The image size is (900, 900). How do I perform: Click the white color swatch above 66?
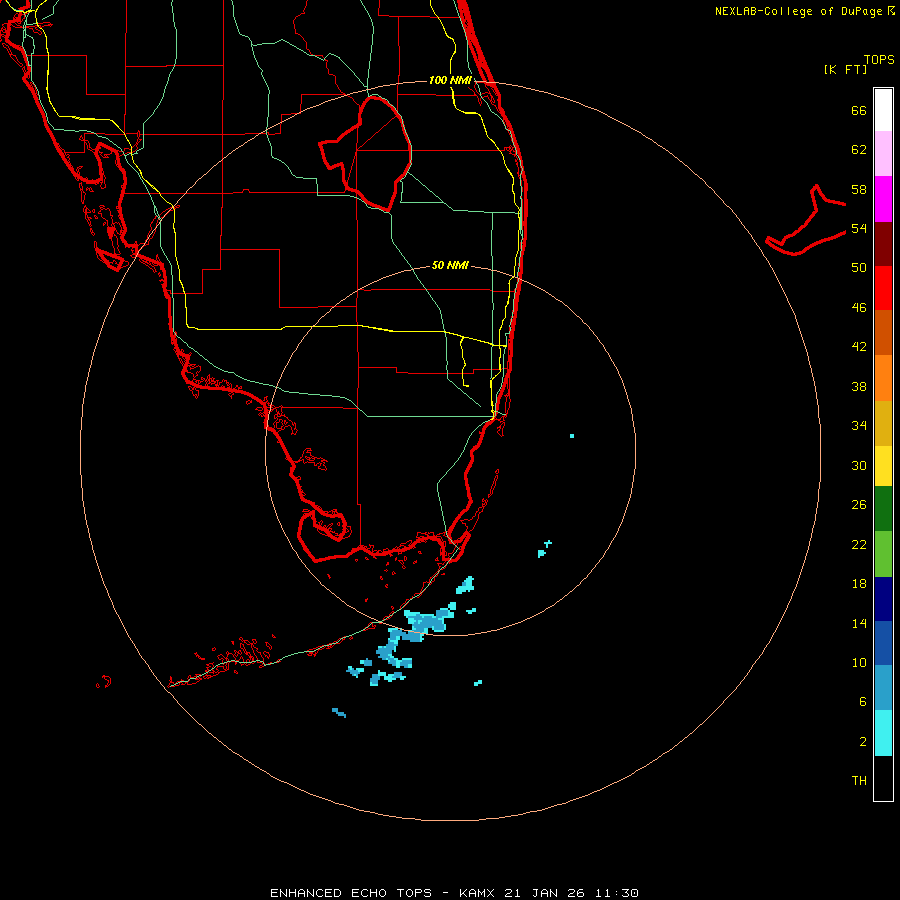point(883,110)
